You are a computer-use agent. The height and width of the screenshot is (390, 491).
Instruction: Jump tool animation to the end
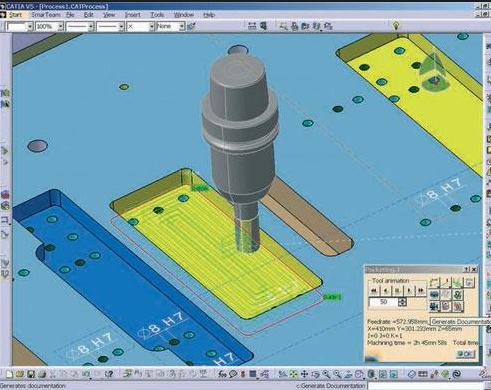pos(421,291)
